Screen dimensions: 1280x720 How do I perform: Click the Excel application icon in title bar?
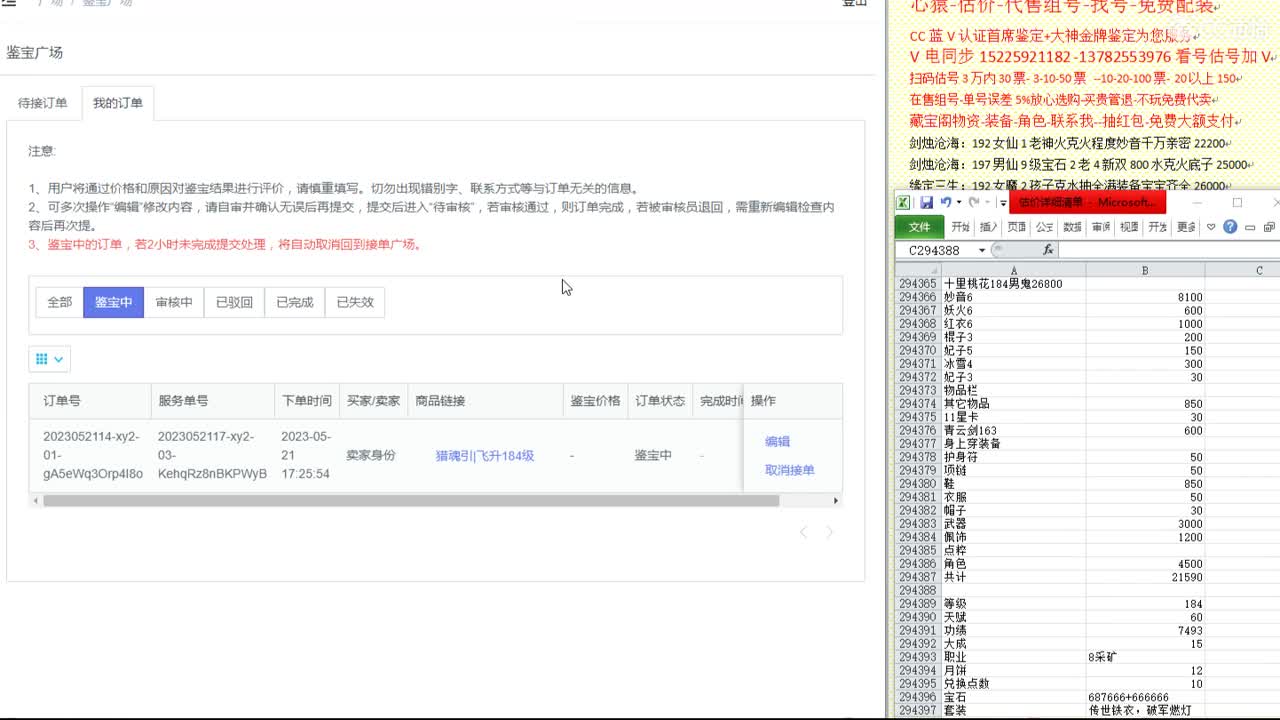tap(904, 202)
